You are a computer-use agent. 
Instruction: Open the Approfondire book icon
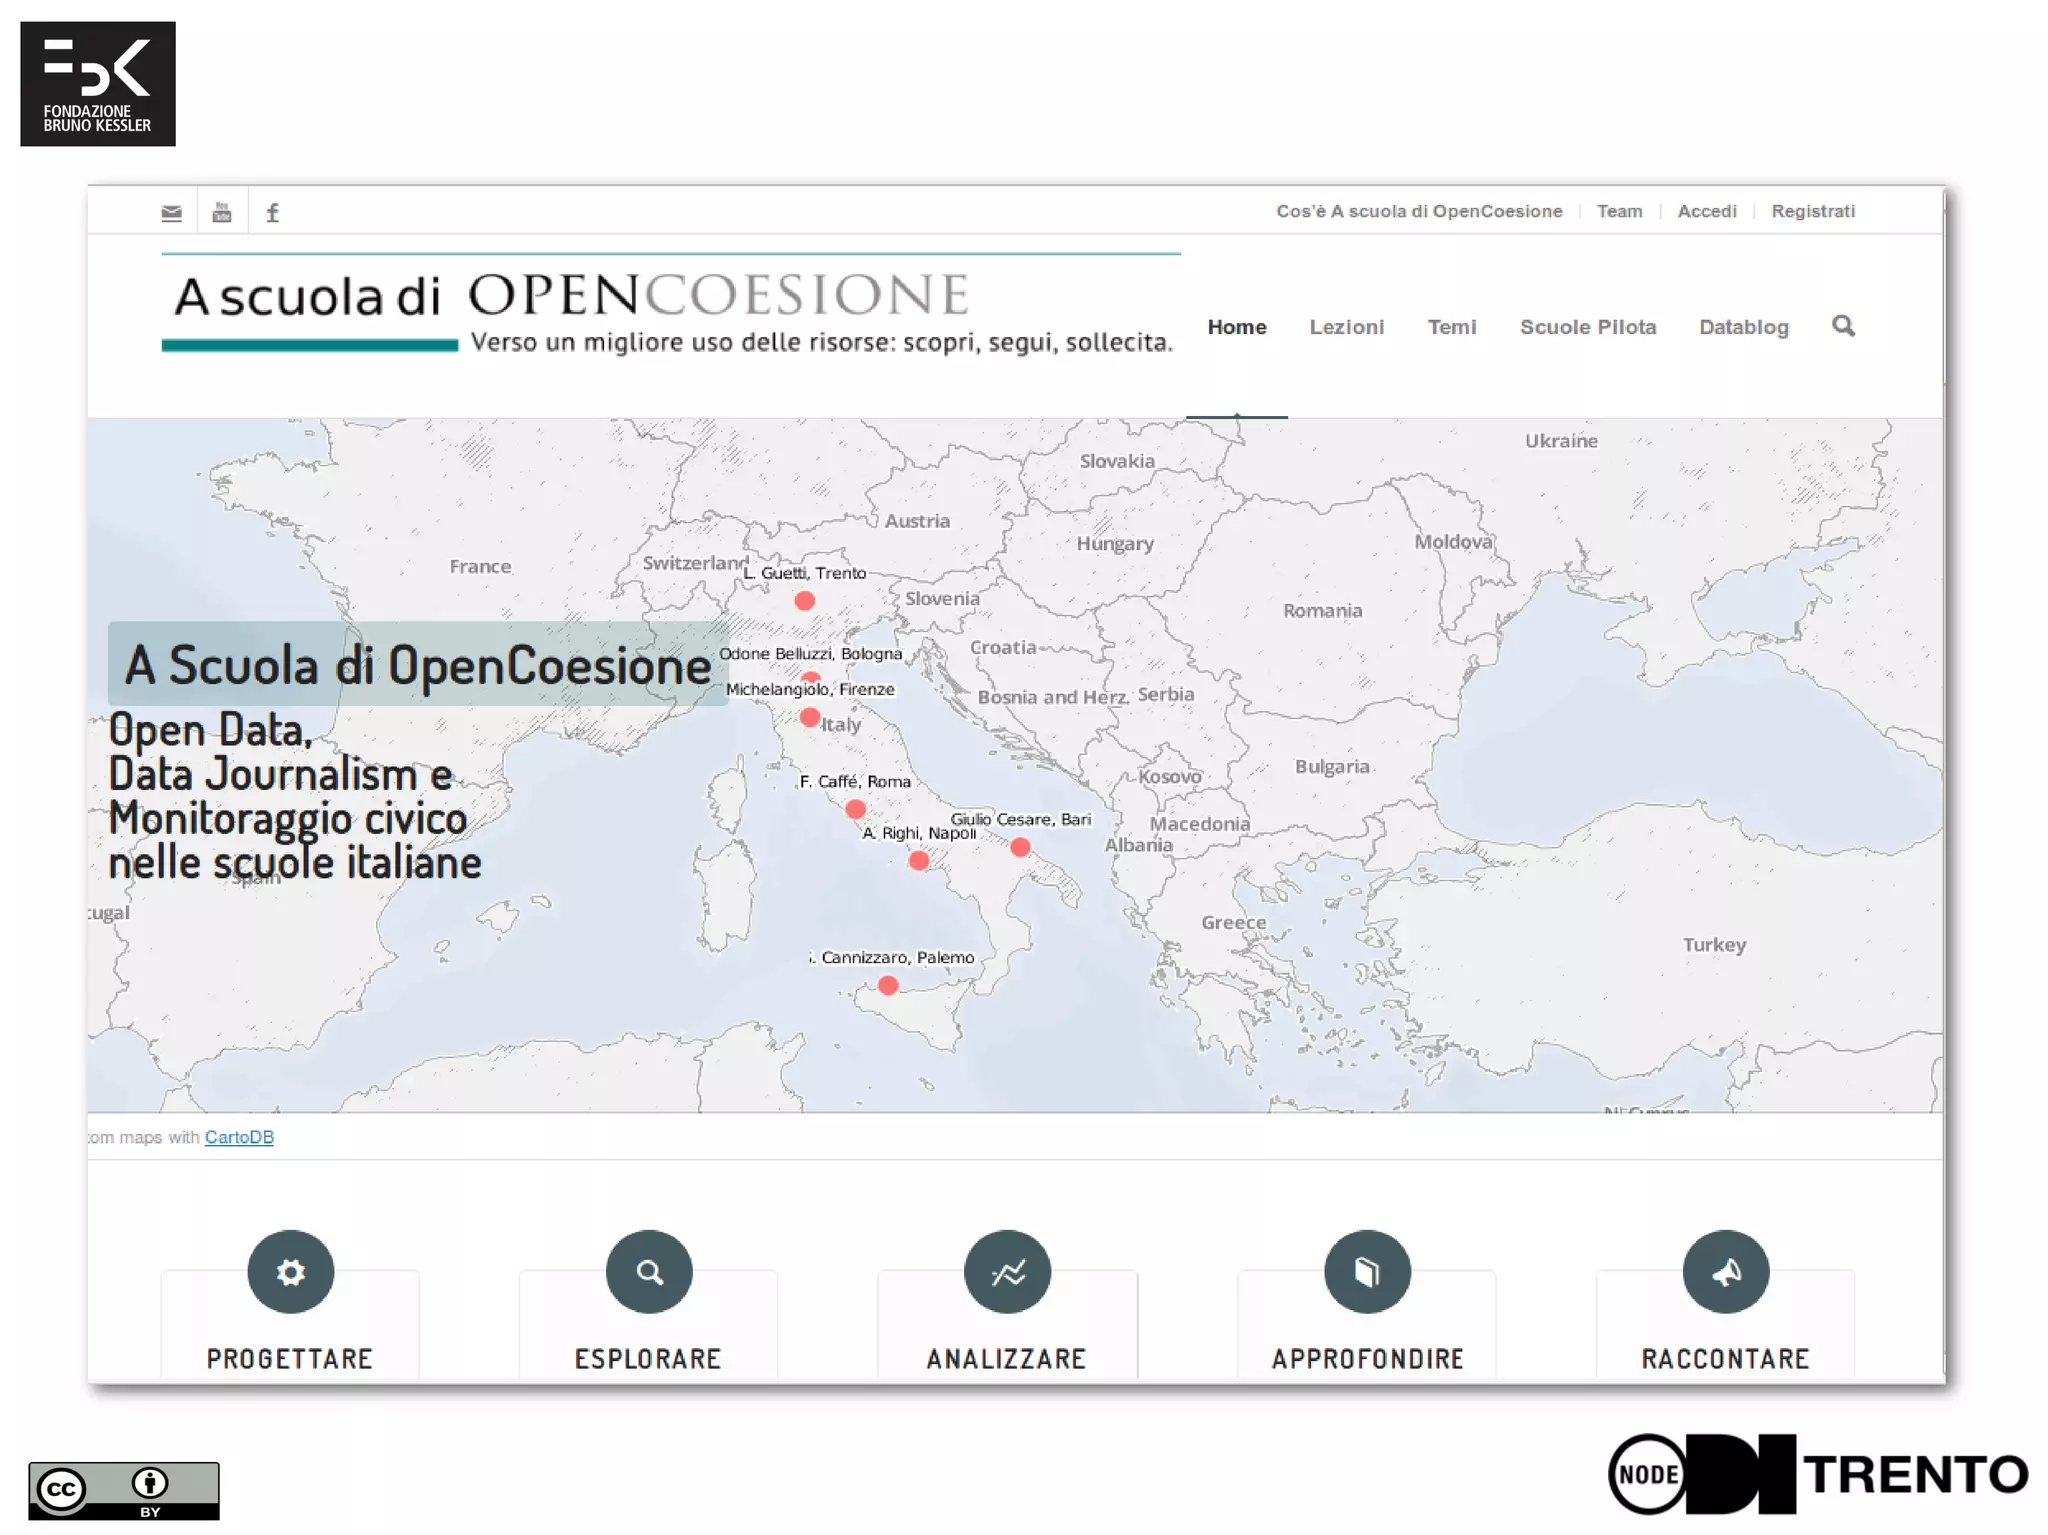point(1367,1272)
